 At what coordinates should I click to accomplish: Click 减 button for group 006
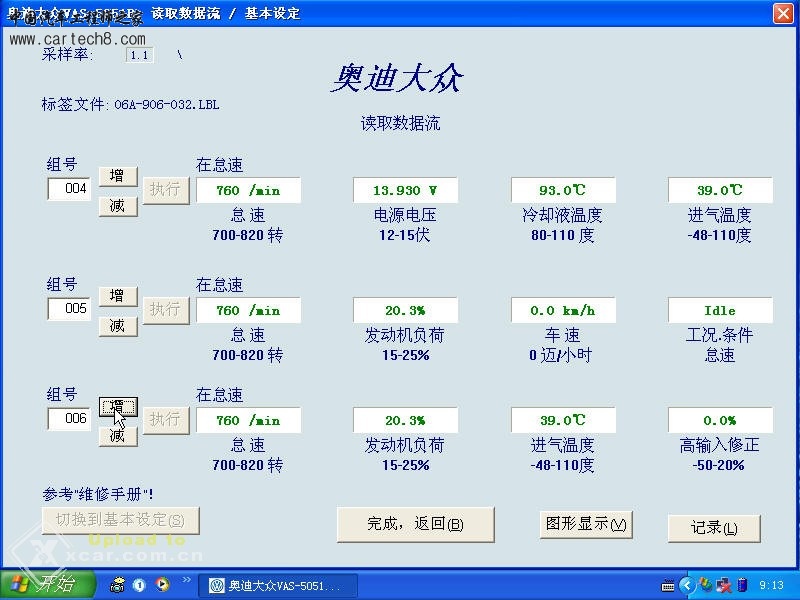[118, 436]
